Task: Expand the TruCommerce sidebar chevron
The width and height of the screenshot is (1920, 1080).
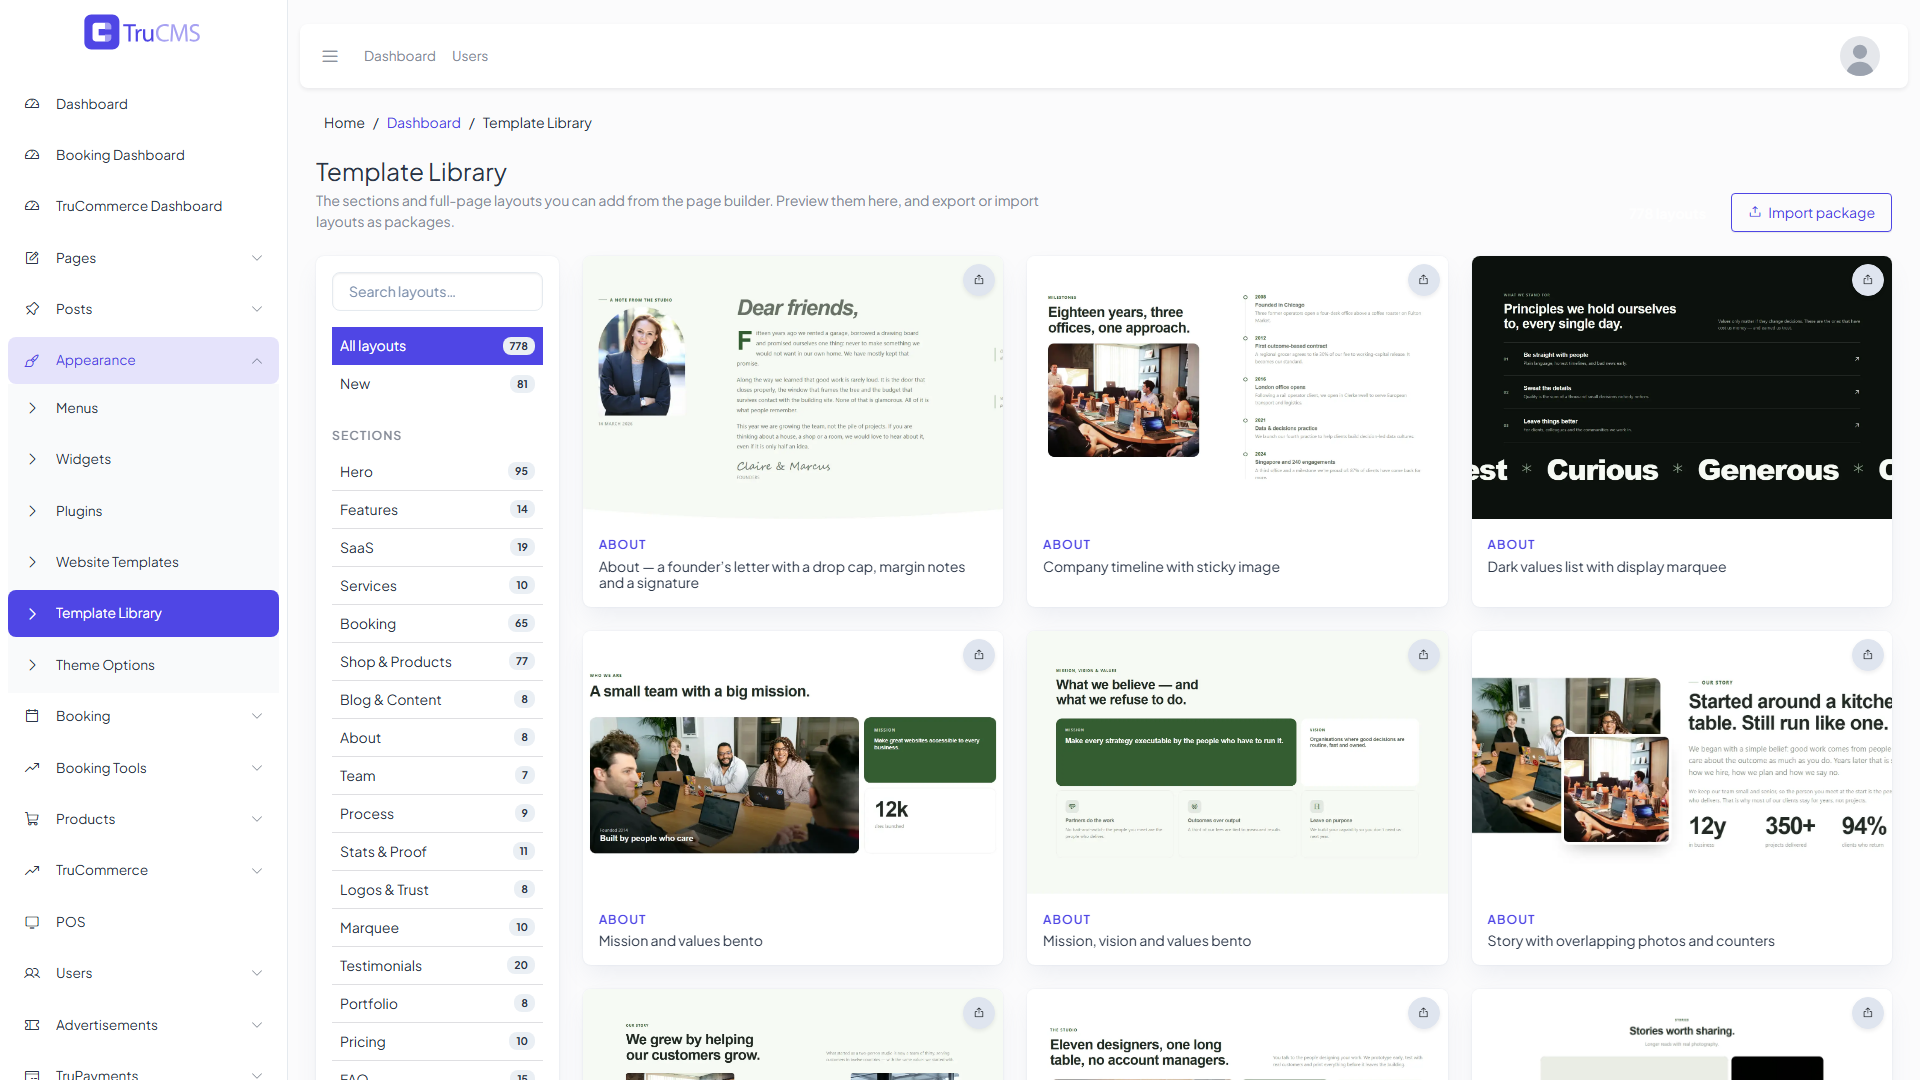Action: (257, 870)
